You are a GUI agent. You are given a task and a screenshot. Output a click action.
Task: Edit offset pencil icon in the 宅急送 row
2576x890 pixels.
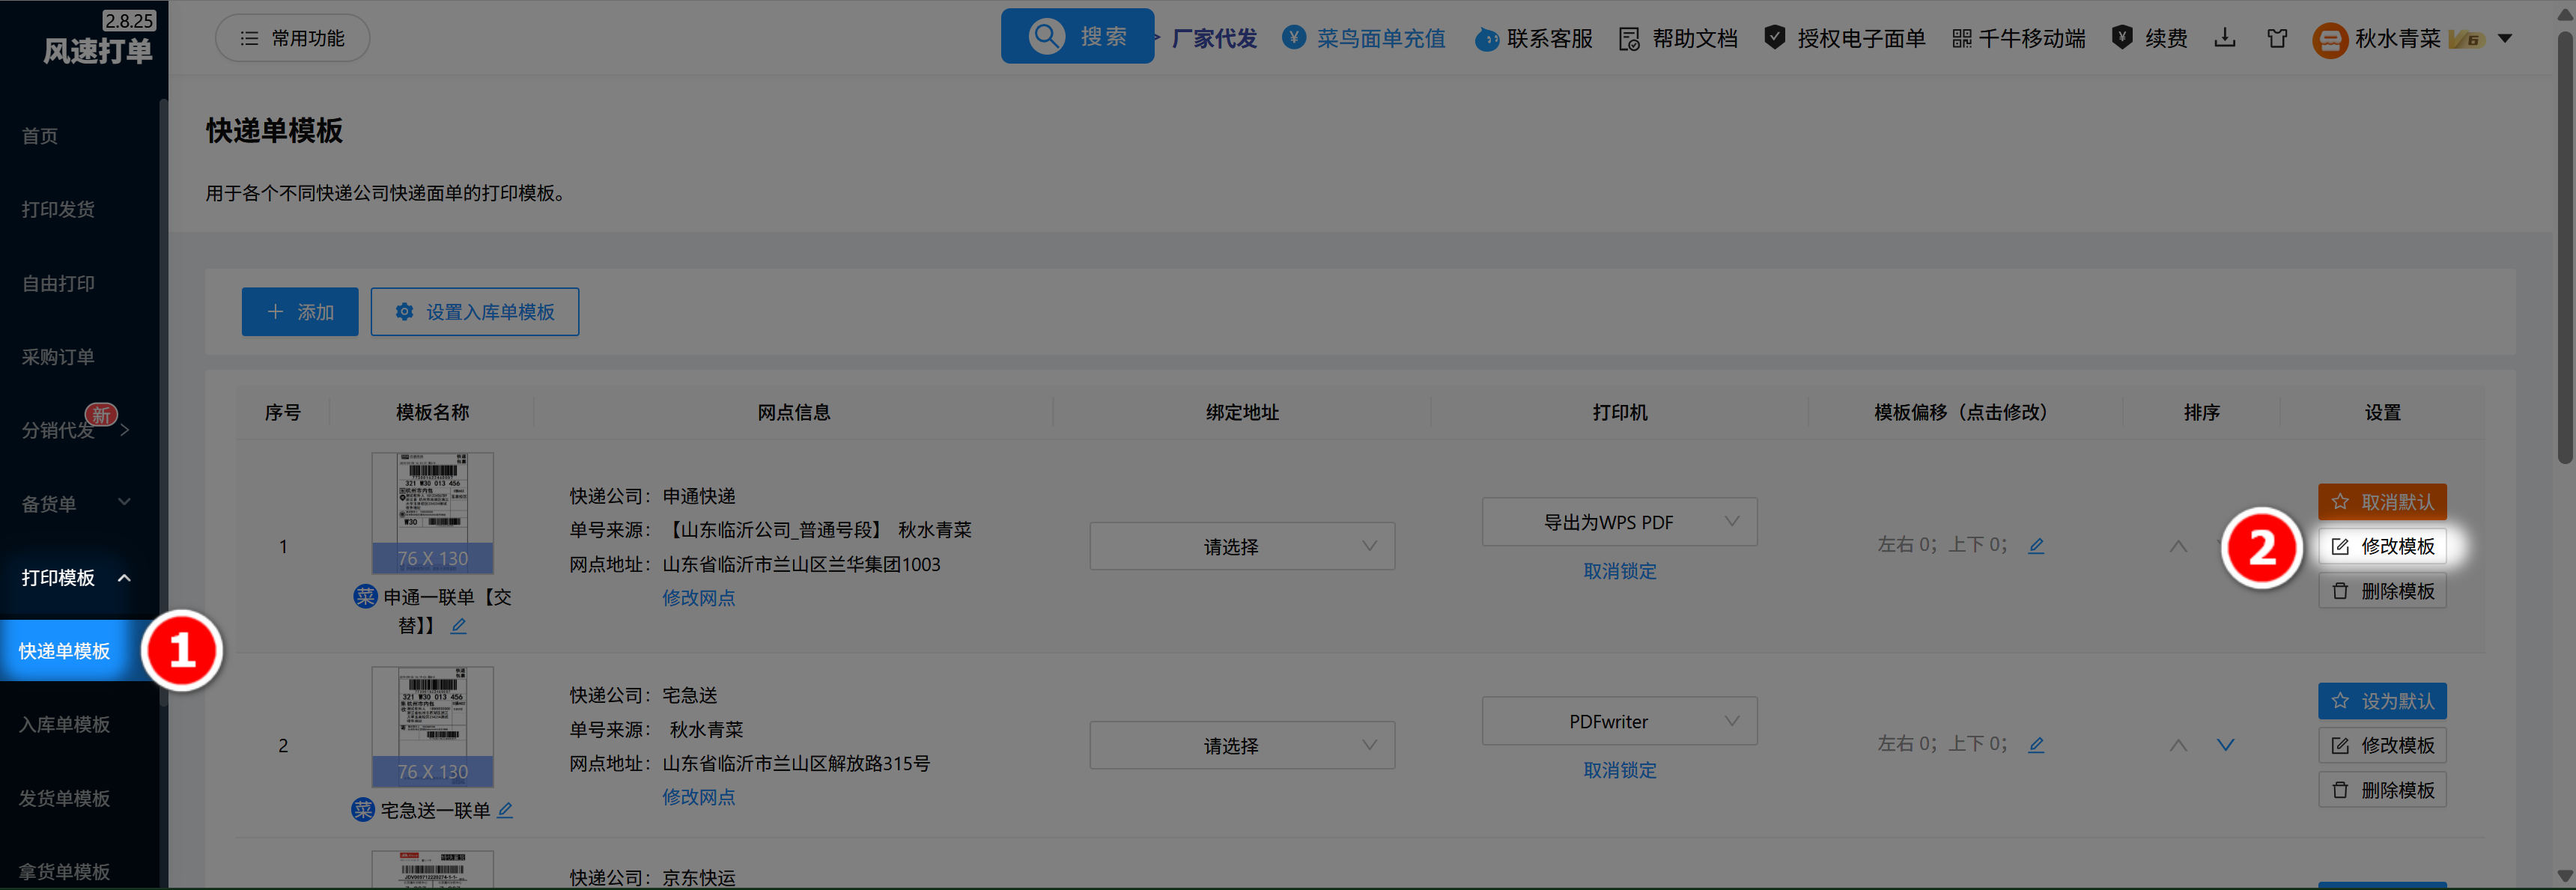pyautogui.click(x=2036, y=745)
